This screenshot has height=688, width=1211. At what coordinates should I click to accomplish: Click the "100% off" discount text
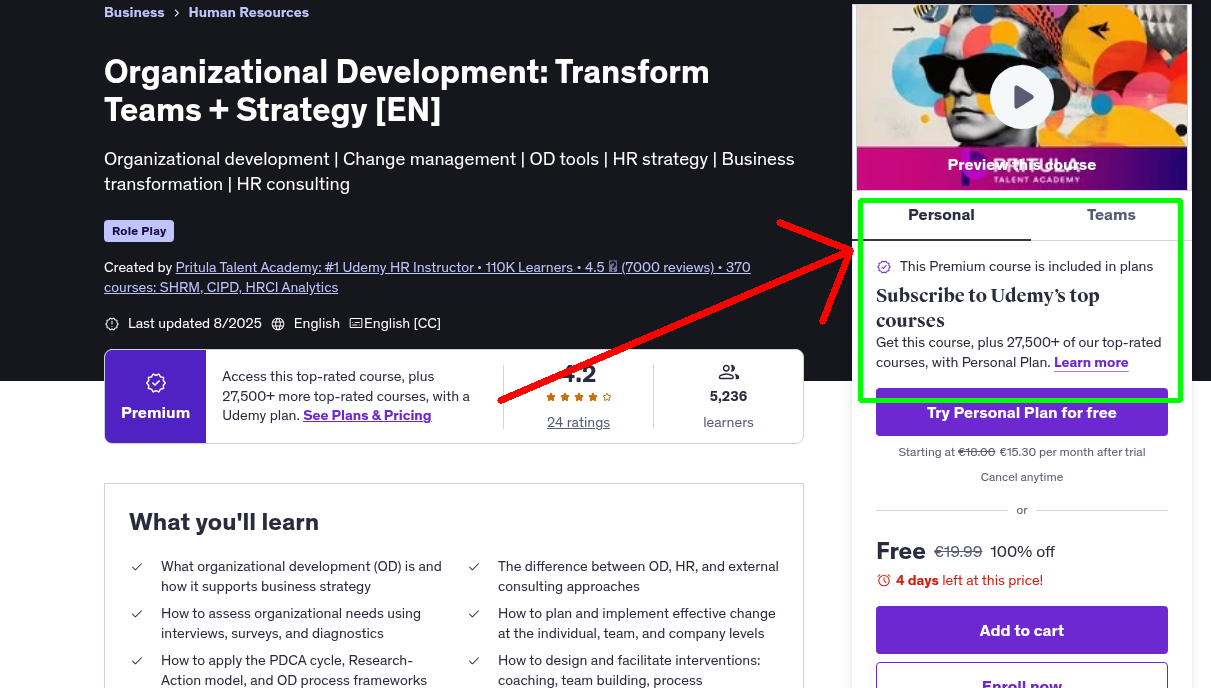coord(1023,551)
